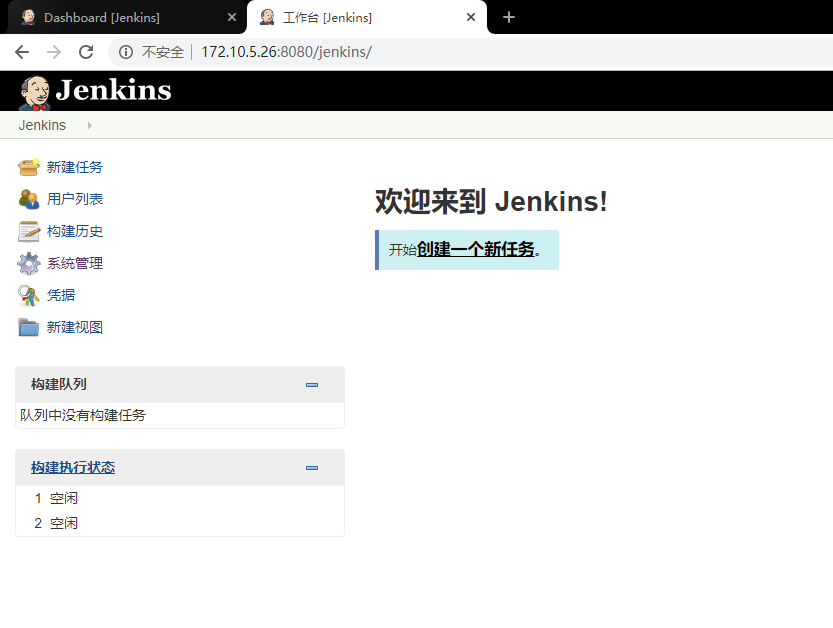
Task: Click the browser forward arrow
Action: 54,52
